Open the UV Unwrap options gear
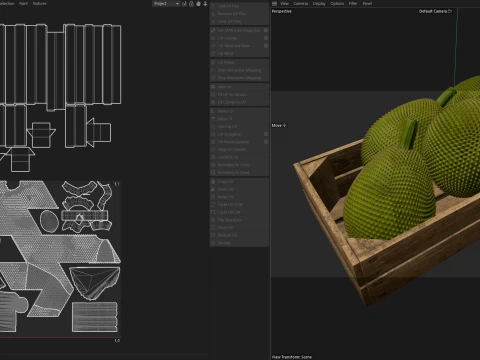The height and width of the screenshot is (360, 480). tap(266, 38)
